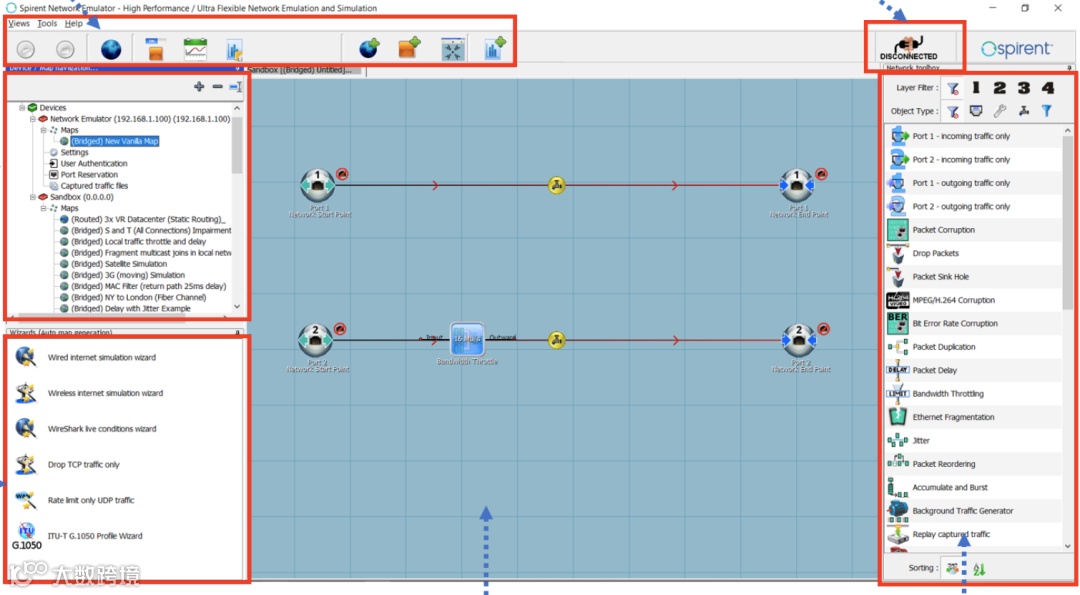The image size is (1080, 595).
Task: Click alphabetical sorting icon in toolbox
Action: point(979,570)
